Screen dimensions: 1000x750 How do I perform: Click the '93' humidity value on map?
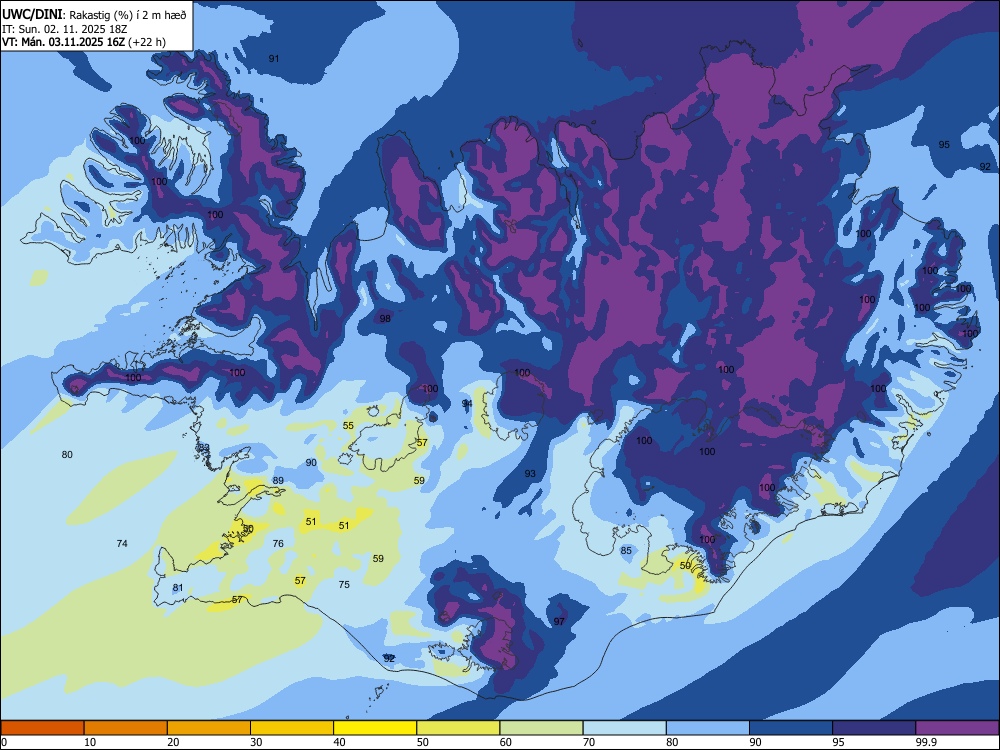click(x=530, y=474)
